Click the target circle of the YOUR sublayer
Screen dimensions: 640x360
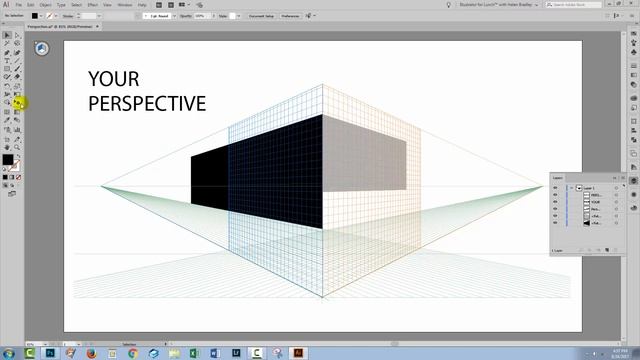click(616, 202)
